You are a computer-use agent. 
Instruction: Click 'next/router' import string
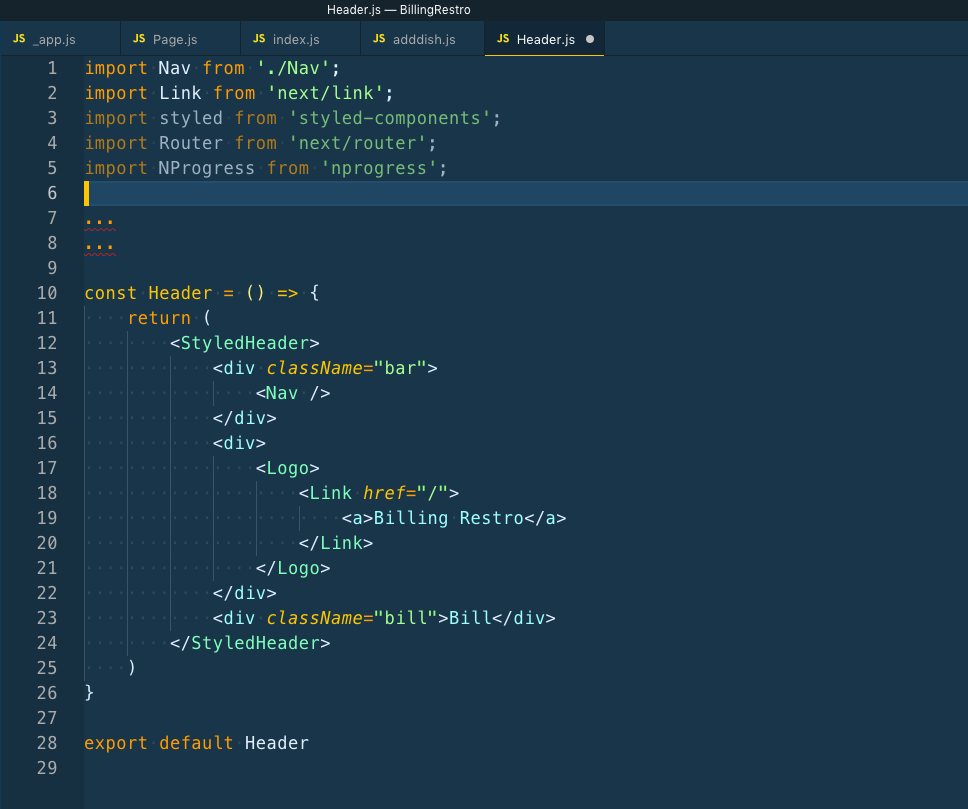tap(357, 143)
